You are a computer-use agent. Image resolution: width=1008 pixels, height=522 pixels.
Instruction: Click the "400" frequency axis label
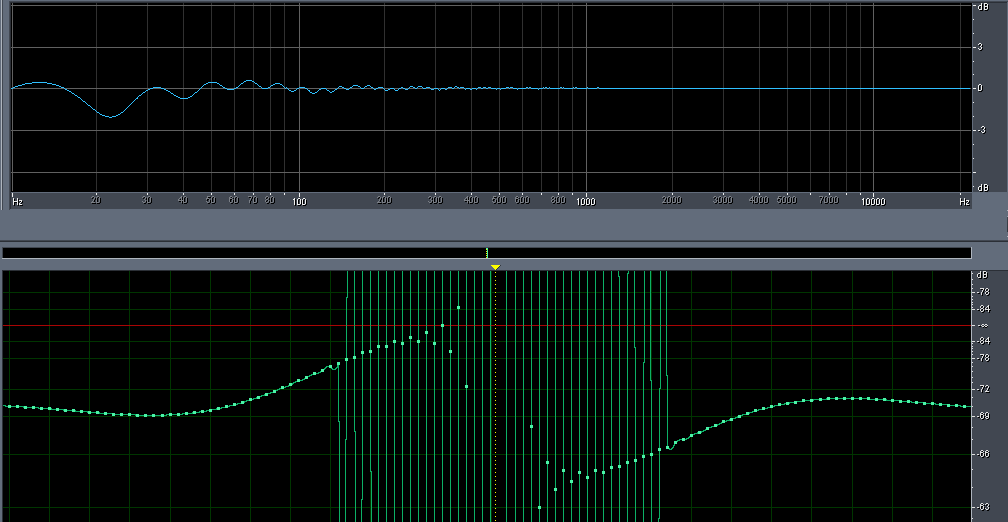(471, 200)
